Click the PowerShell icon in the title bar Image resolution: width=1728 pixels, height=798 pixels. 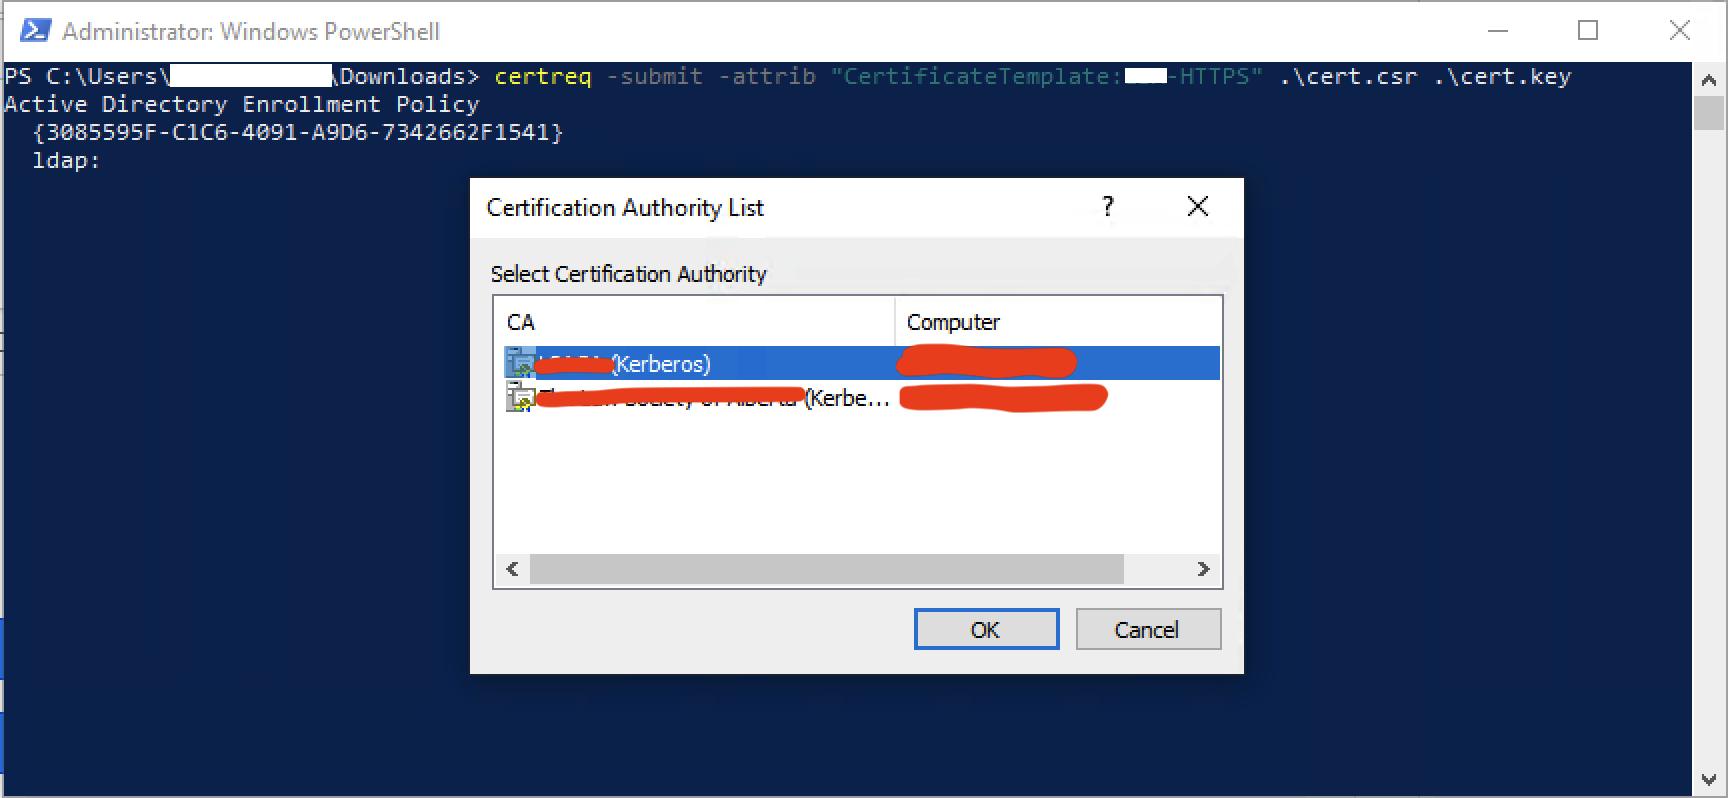click(35, 31)
